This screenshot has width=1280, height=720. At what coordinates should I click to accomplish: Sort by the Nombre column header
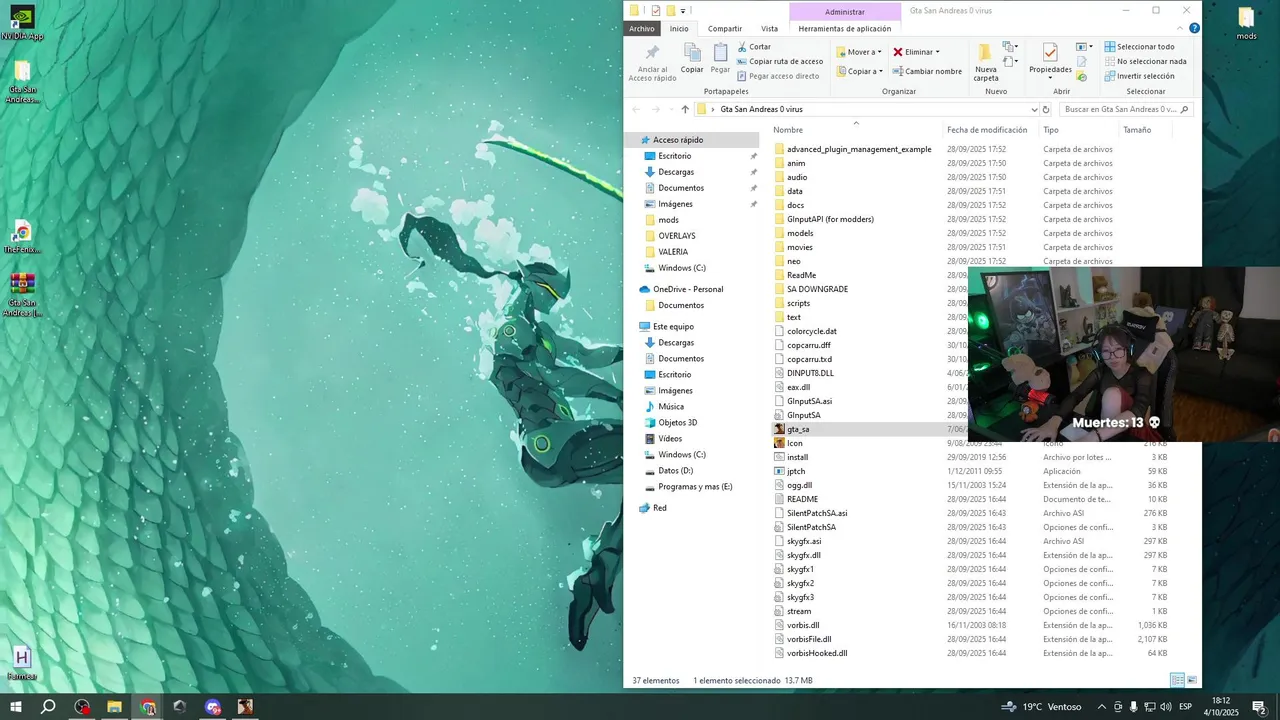[788, 130]
